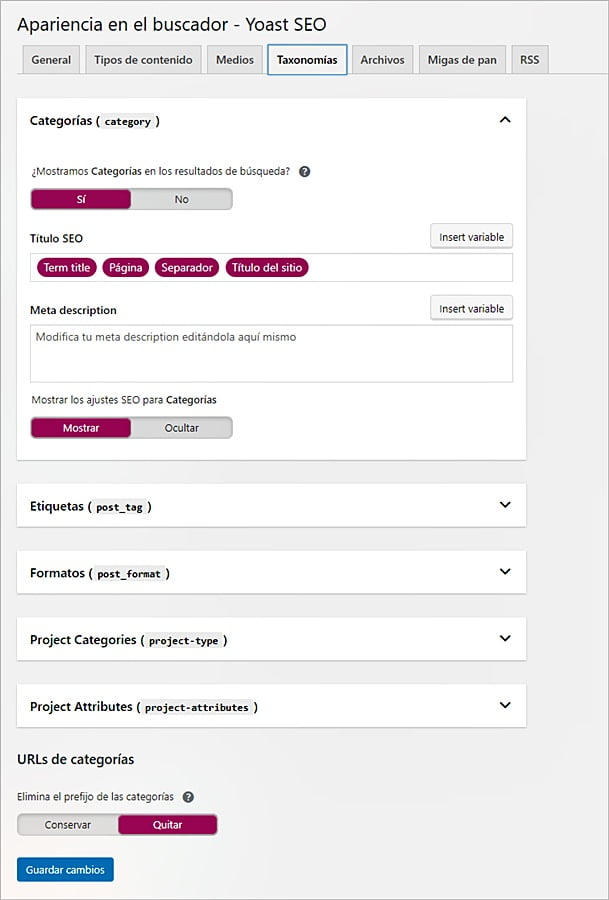Screen dimensions: 609x900
Task: Select the Página variable tag
Action: (126, 267)
